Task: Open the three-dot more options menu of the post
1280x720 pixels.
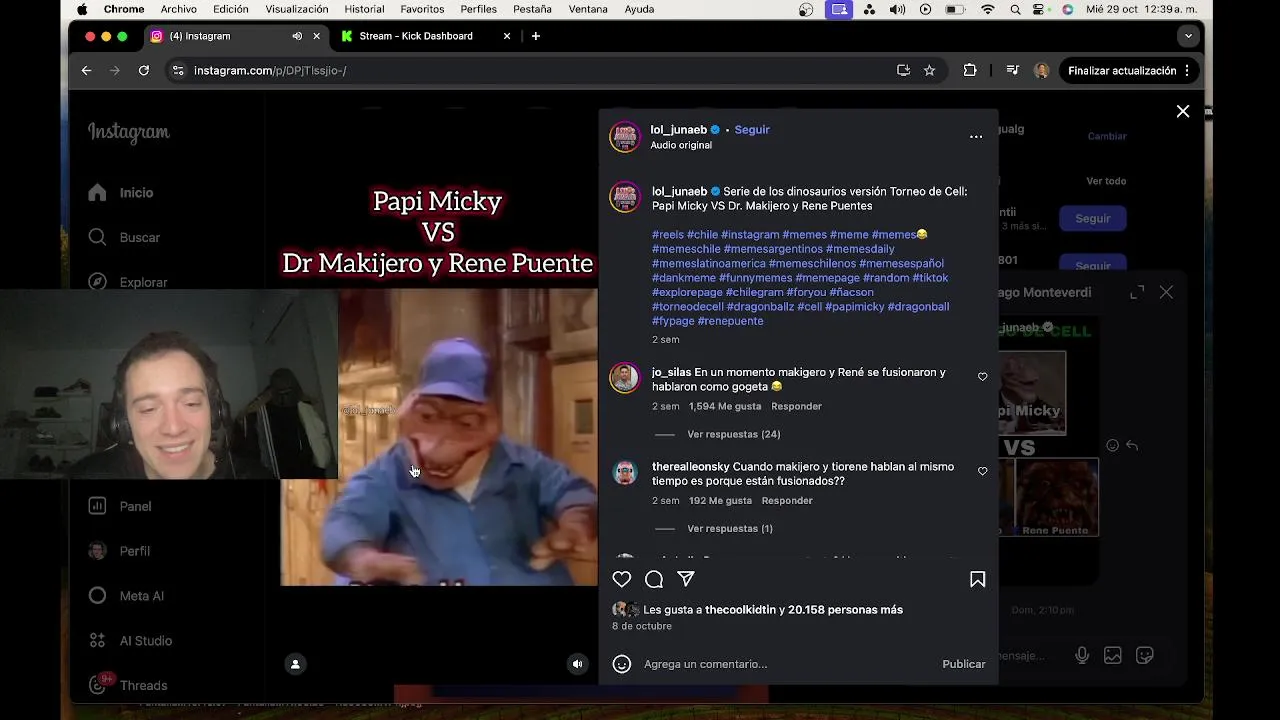Action: (976, 137)
